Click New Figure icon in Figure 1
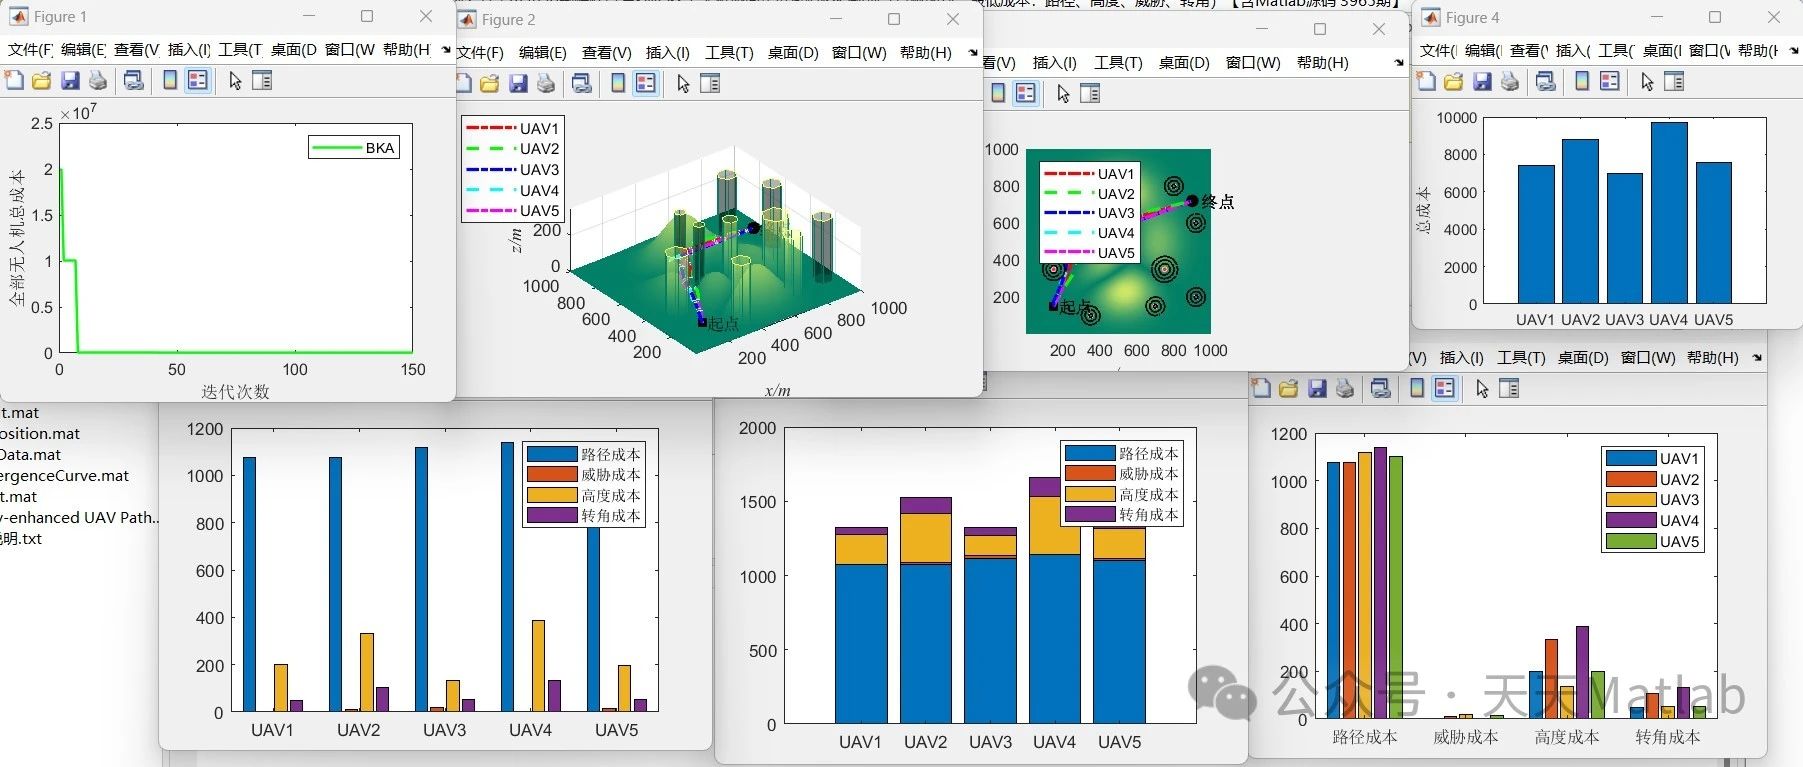Viewport: 1803px width, 767px height. pos(14,80)
